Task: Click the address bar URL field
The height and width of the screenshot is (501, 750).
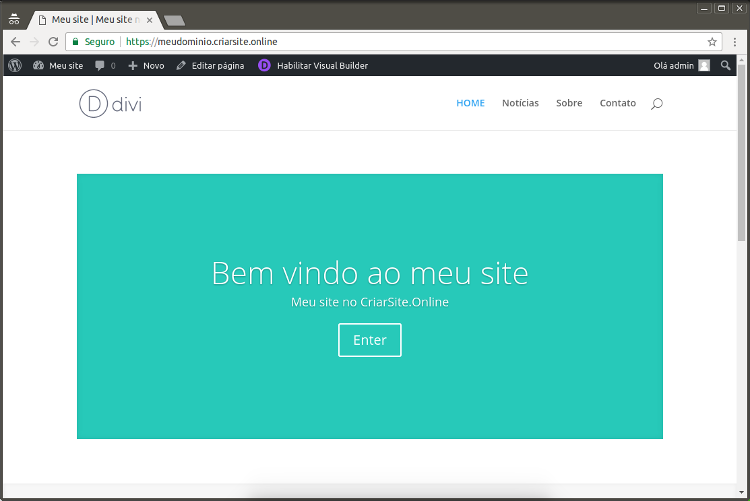Action: tap(400, 42)
